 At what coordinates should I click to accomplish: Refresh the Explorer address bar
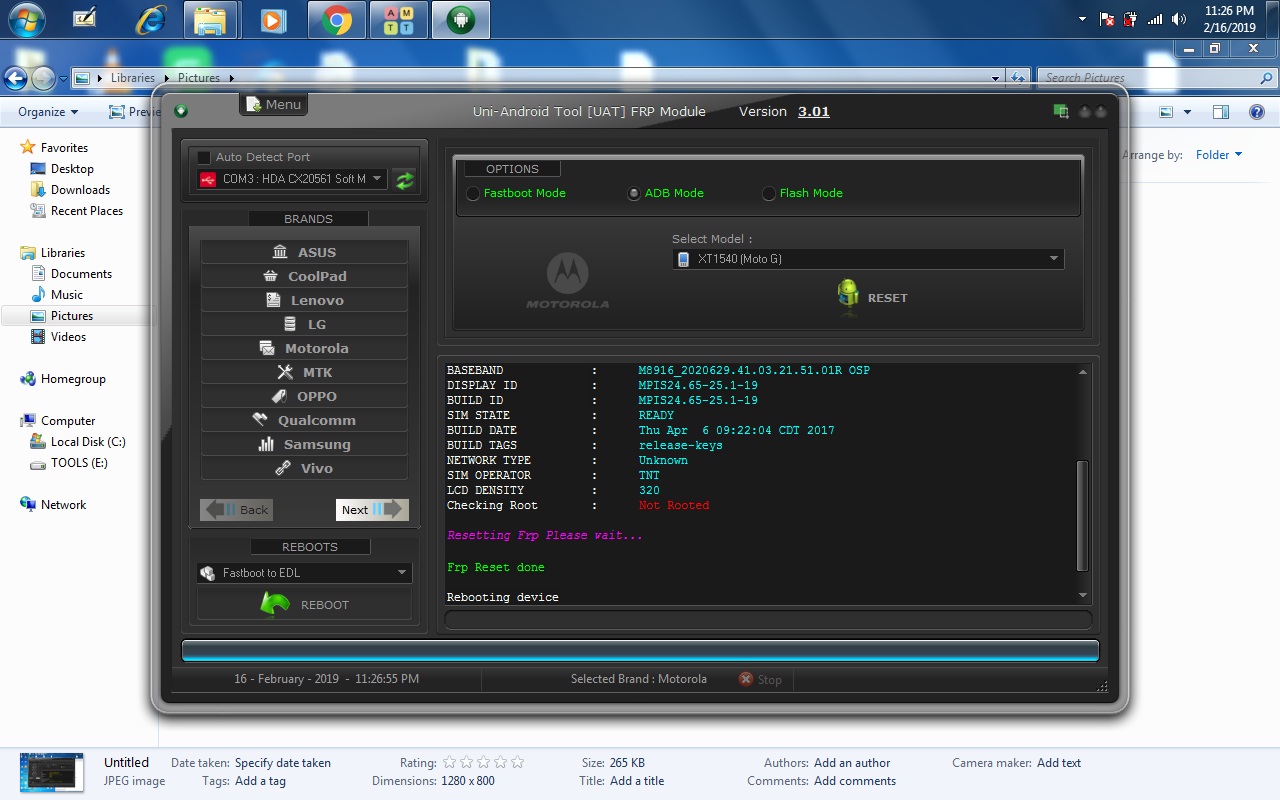click(x=1018, y=78)
